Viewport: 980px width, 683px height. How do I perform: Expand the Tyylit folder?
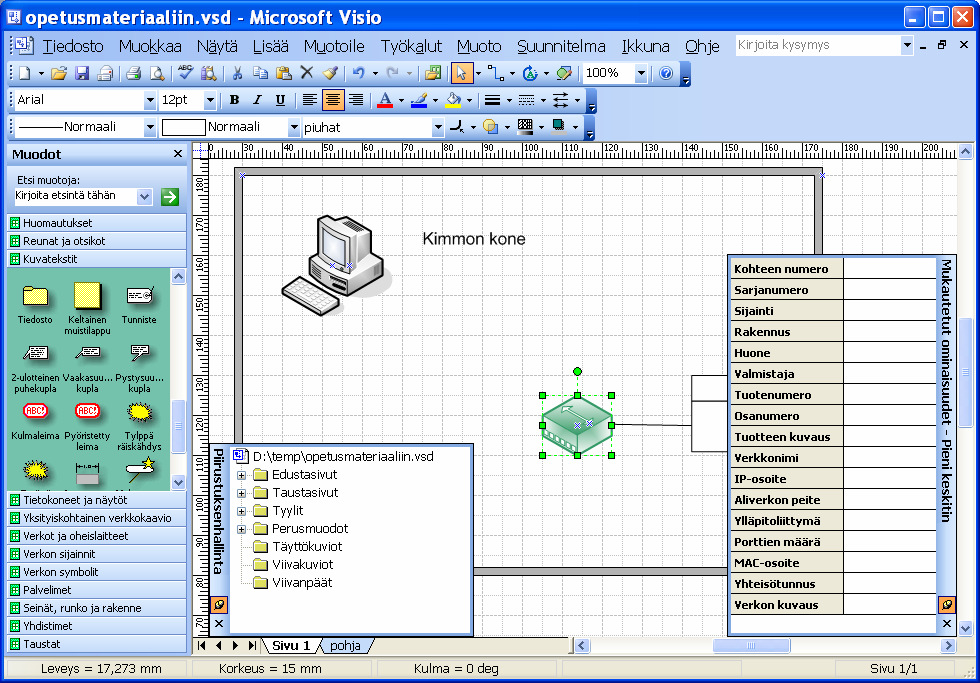pos(241,512)
